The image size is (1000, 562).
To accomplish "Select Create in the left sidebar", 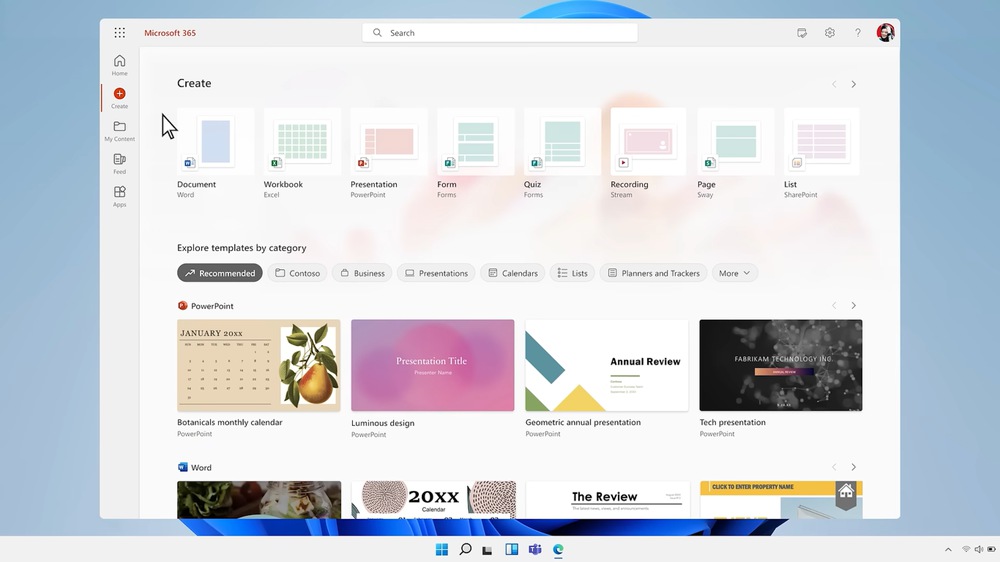I will click(x=119, y=98).
